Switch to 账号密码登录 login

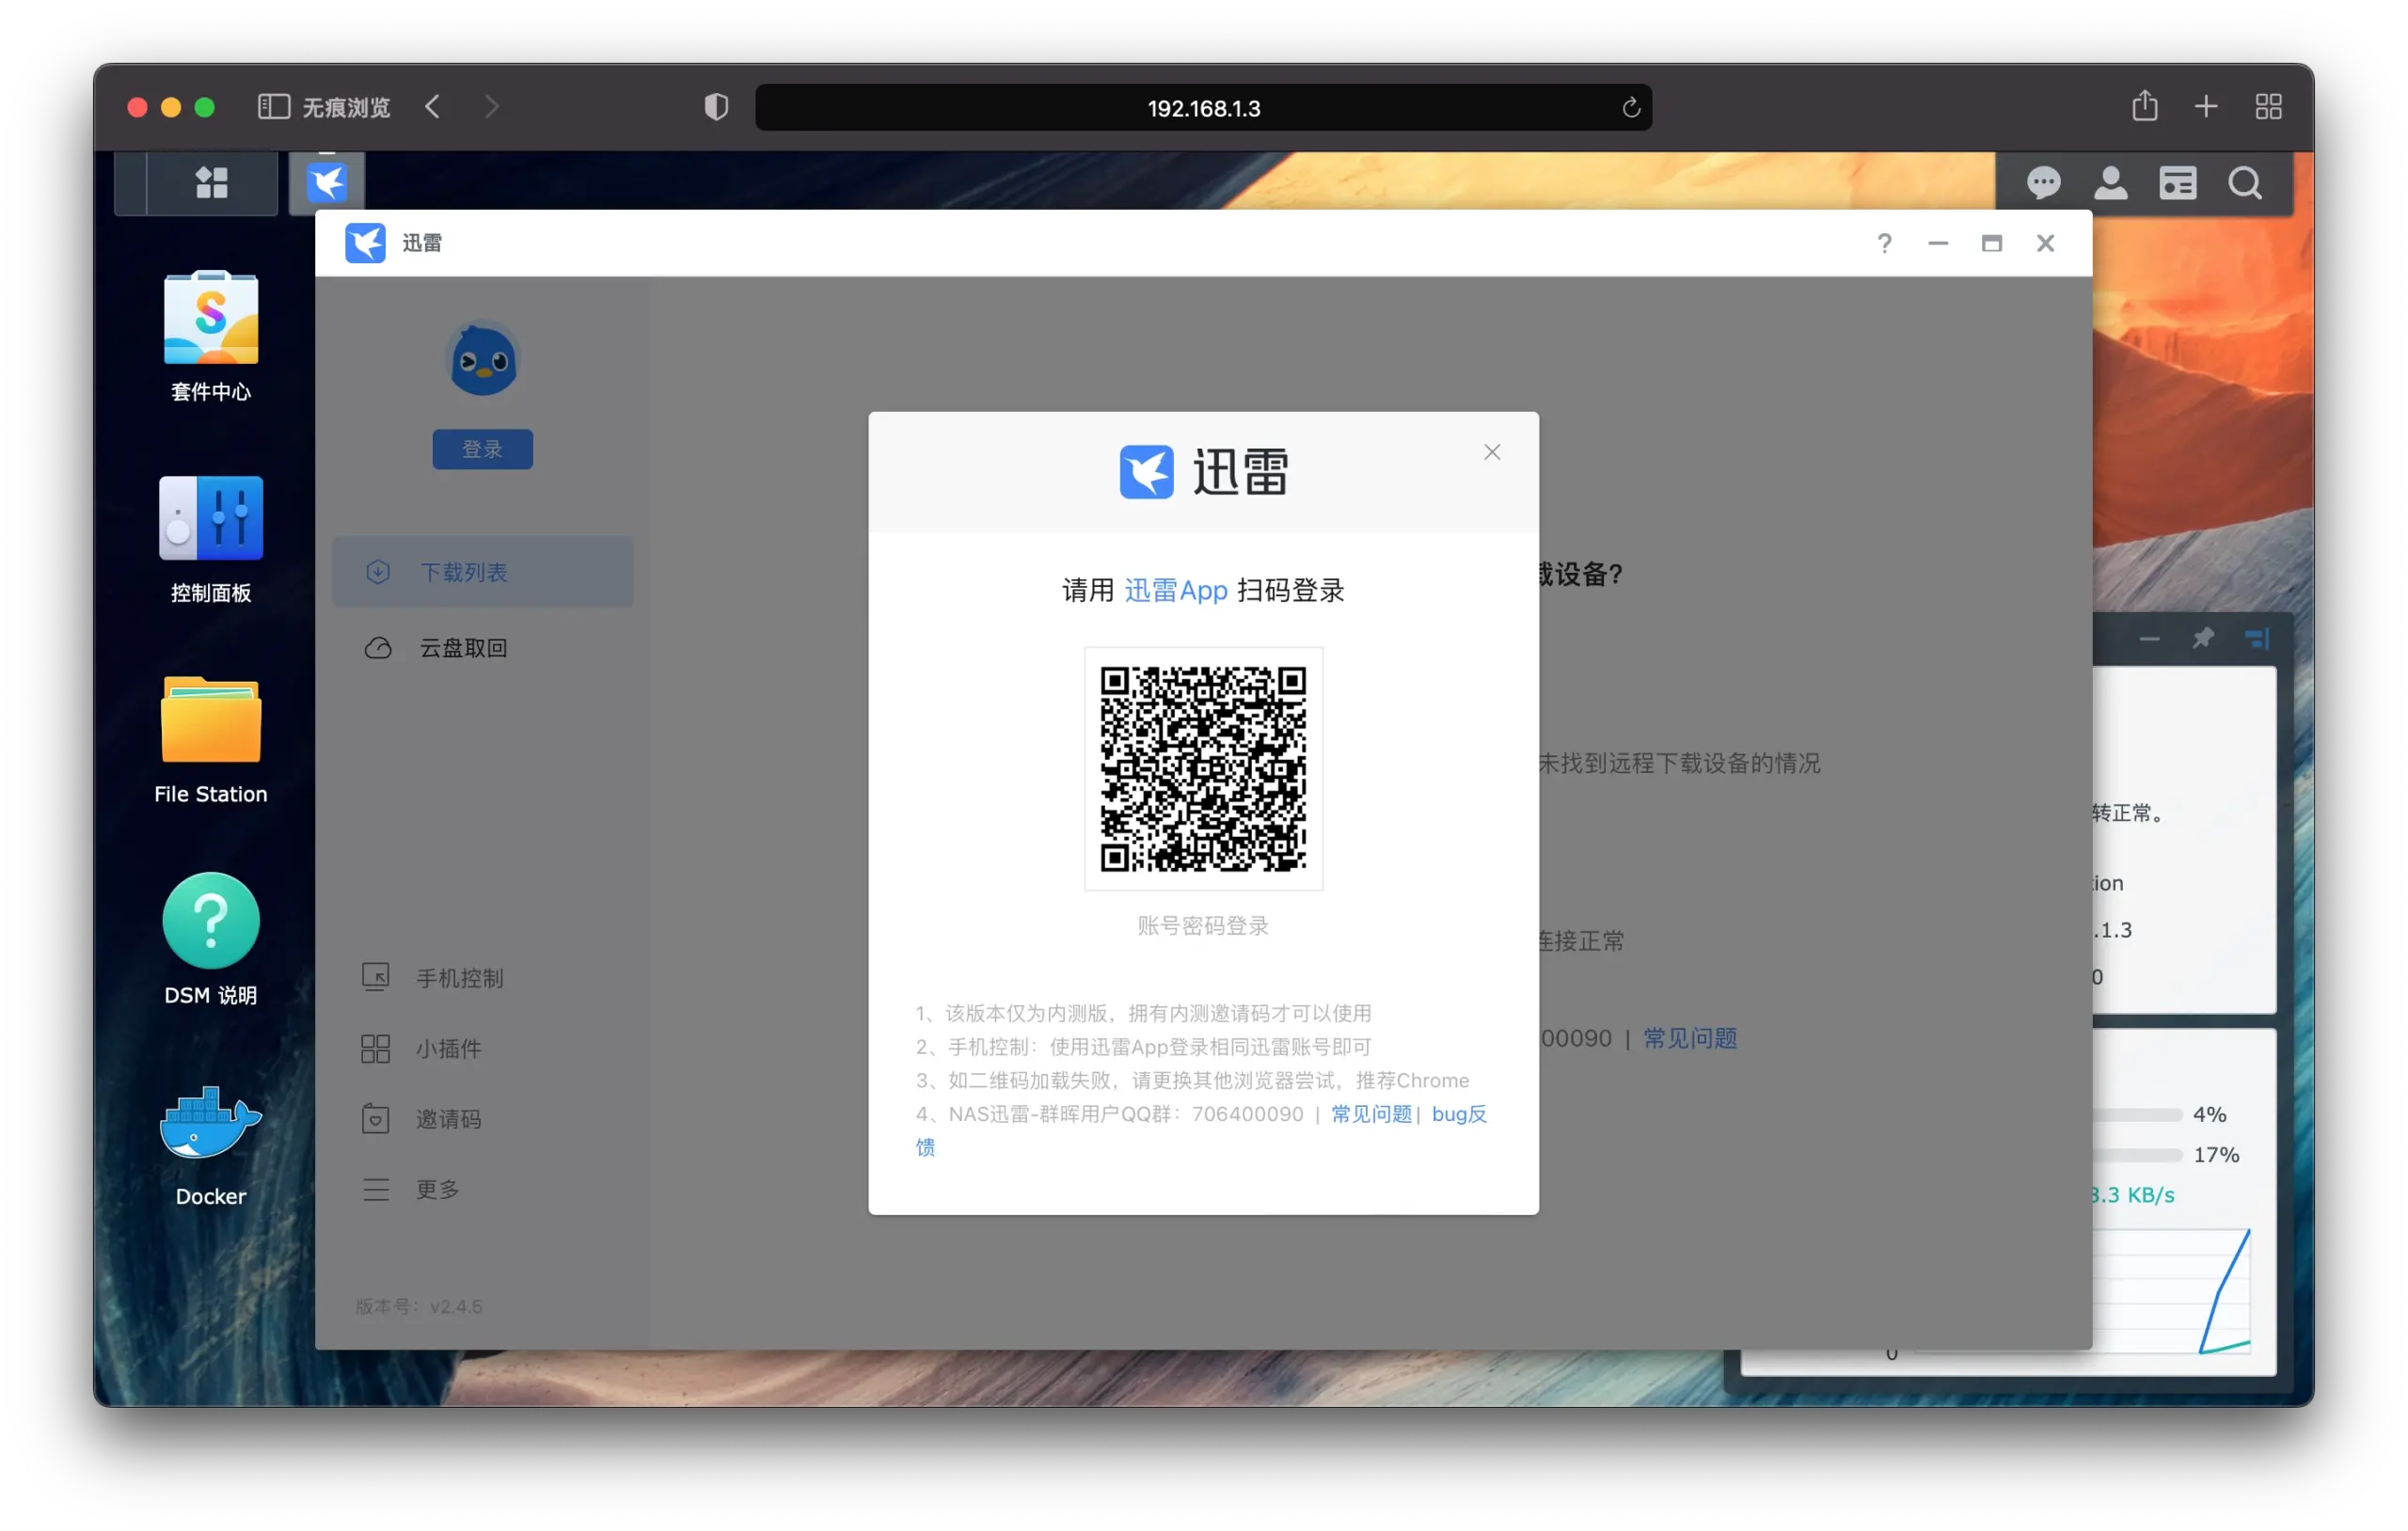[1203, 925]
